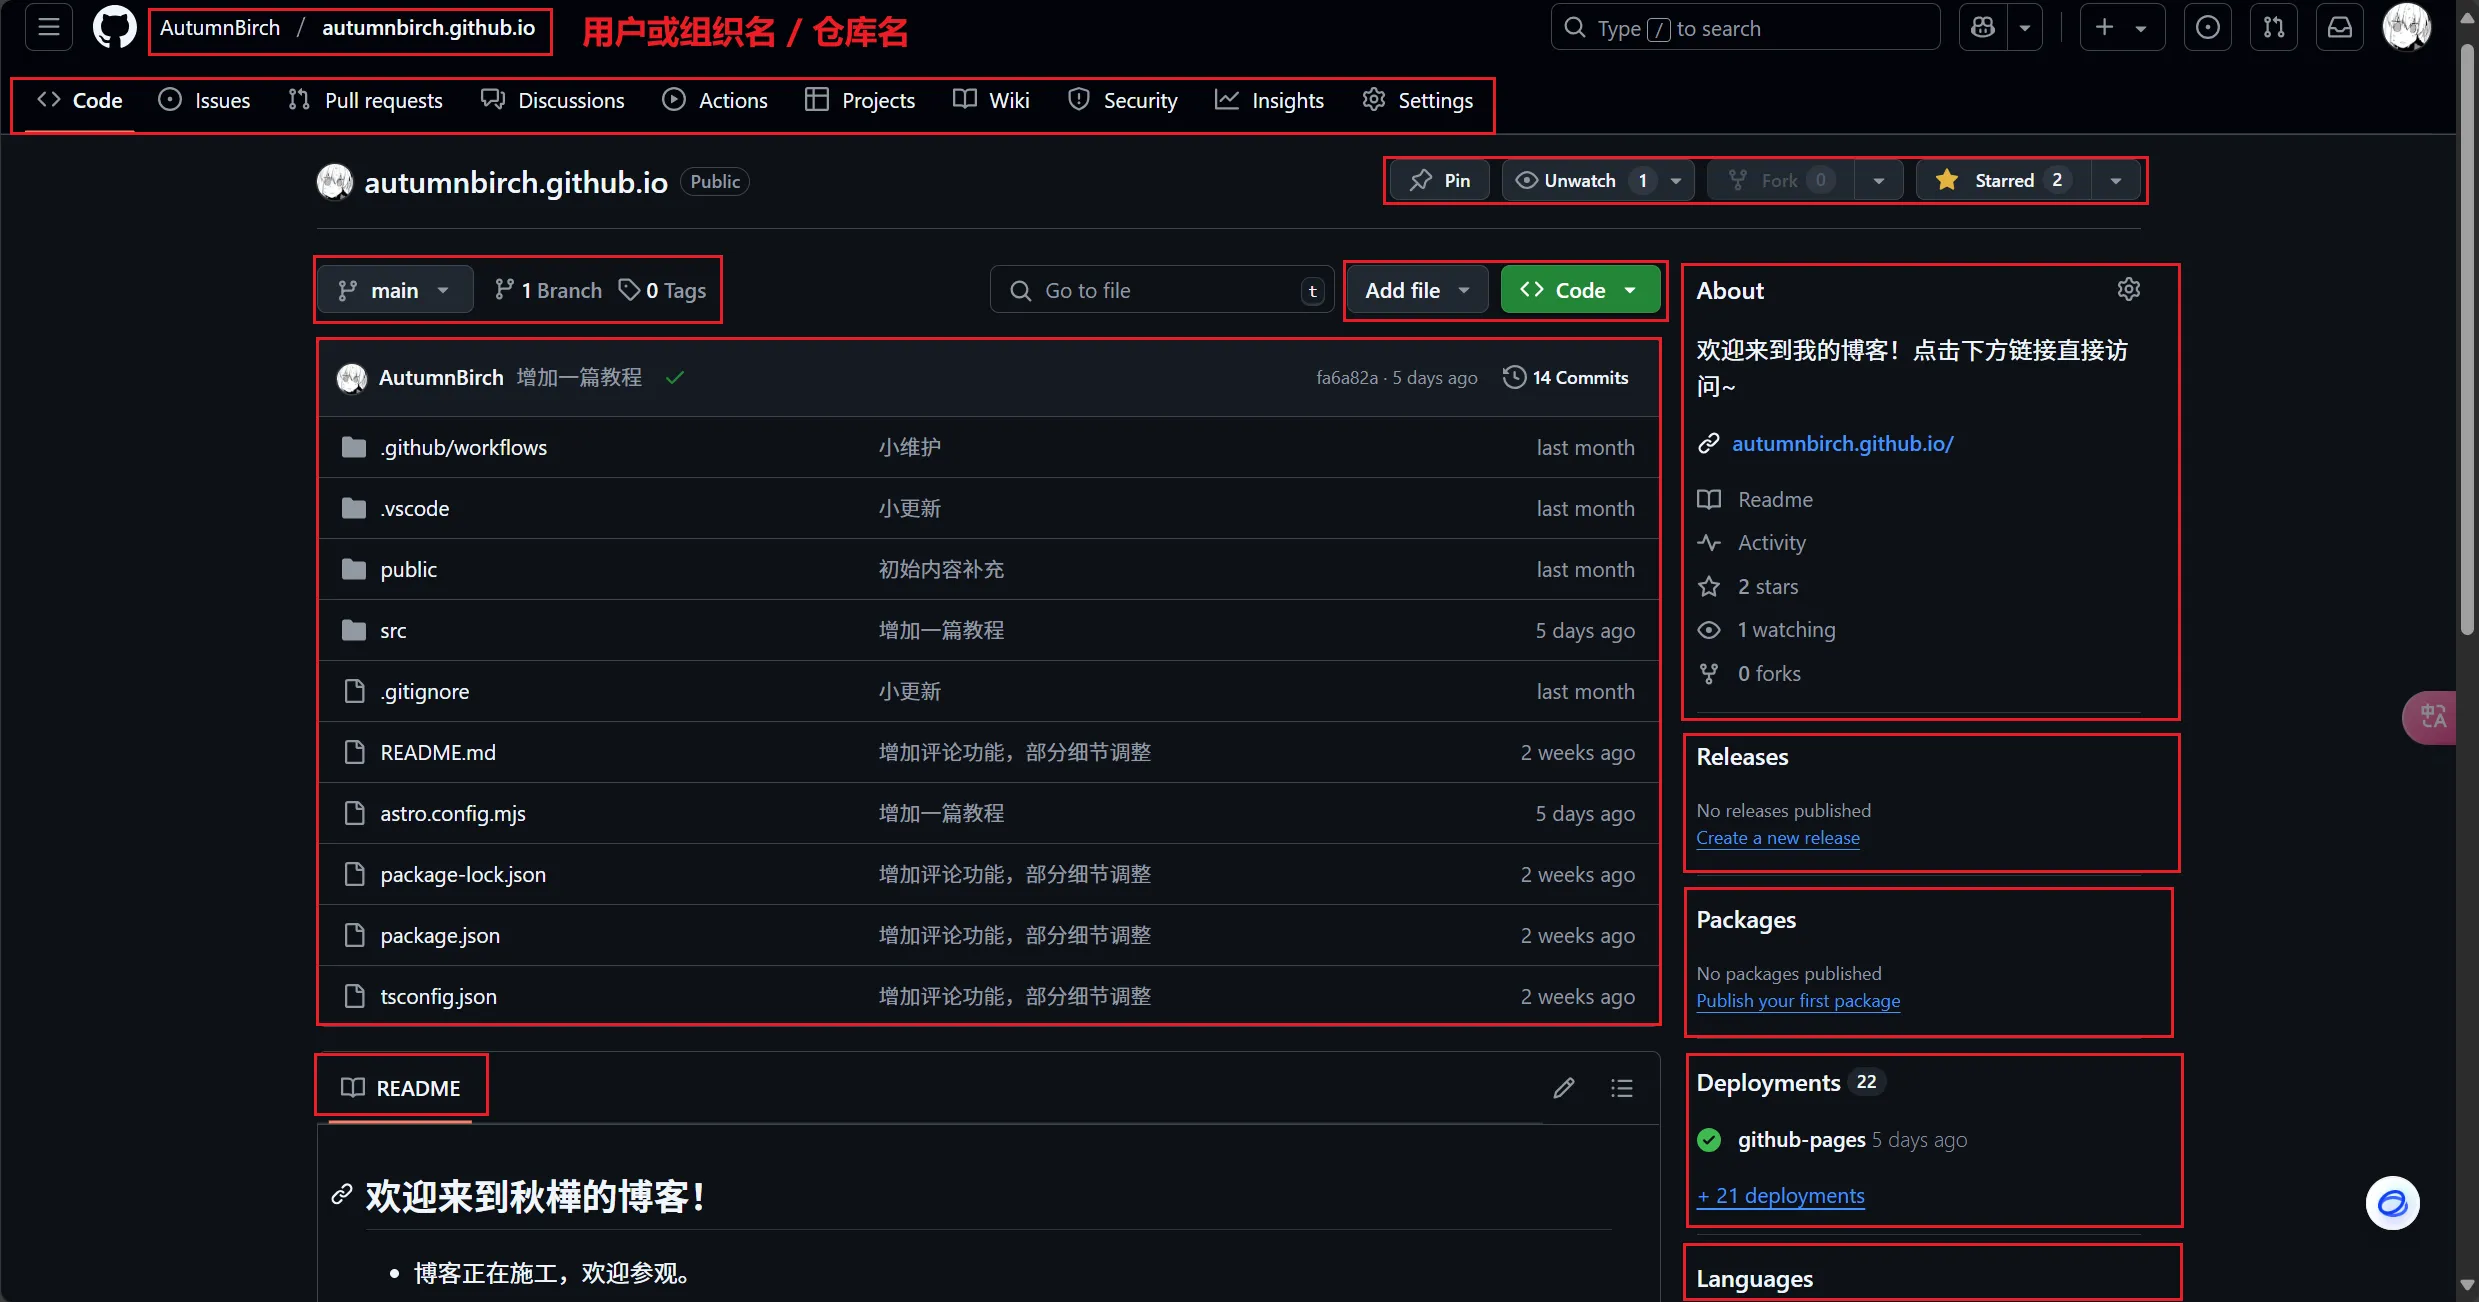Click the AutumnBirch owner breadcrumb link
This screenshot has width=2479, height=1302.
click(x=220, y=28)
